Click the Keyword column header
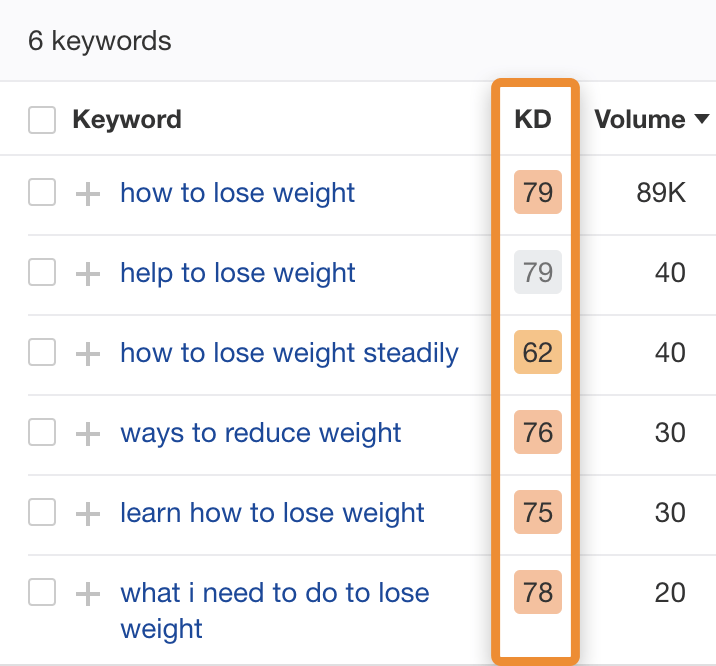Screen dimensions: 716x666 pos(126,120)
